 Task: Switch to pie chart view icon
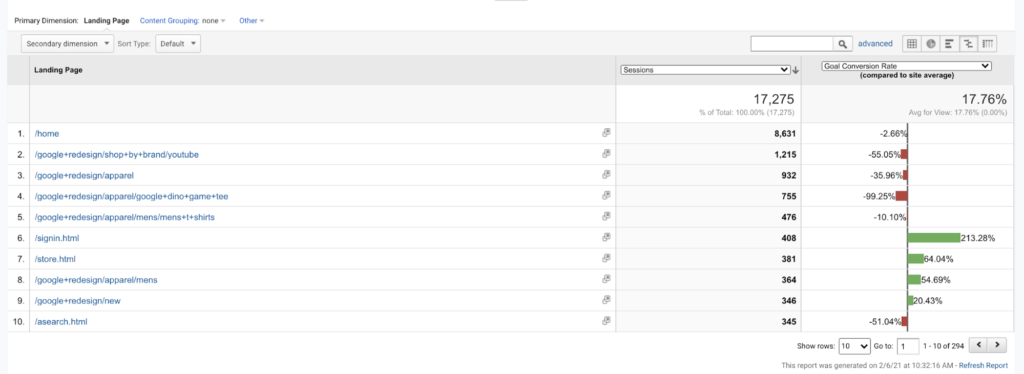pyautogui.click(x=931, y=44)
